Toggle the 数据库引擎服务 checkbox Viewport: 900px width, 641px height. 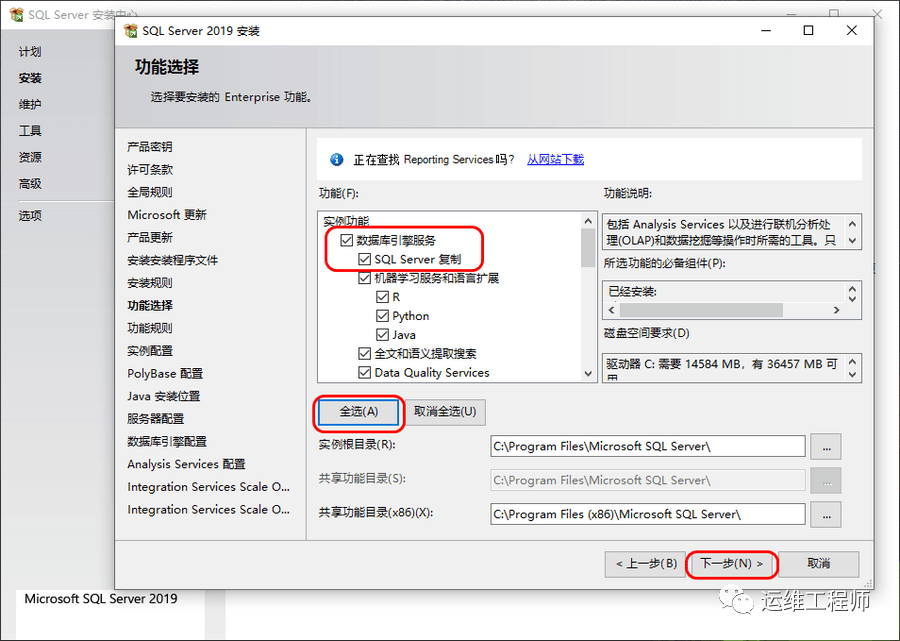[346, 240]
